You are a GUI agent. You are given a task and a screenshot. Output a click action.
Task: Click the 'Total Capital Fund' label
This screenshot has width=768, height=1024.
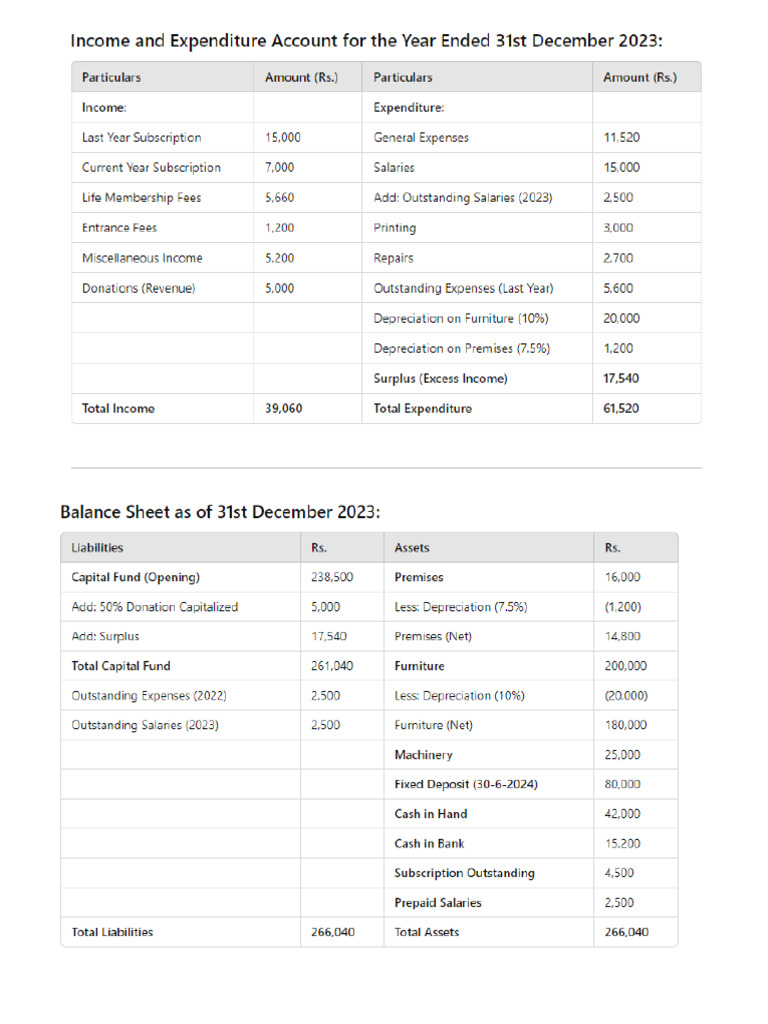pyautogui.click(x=121, y=666)
